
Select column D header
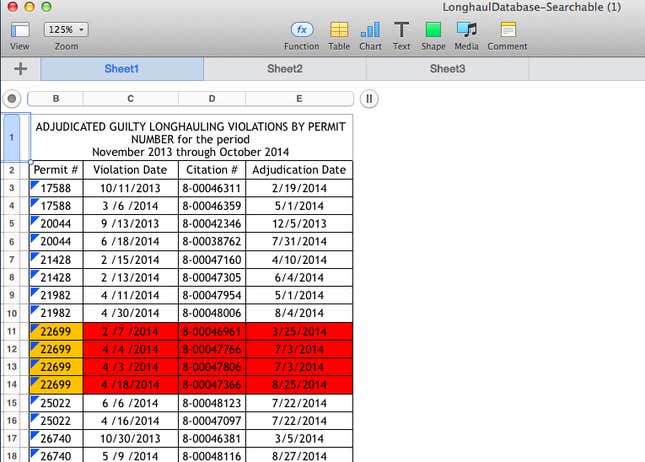click(x=212, y=99)
